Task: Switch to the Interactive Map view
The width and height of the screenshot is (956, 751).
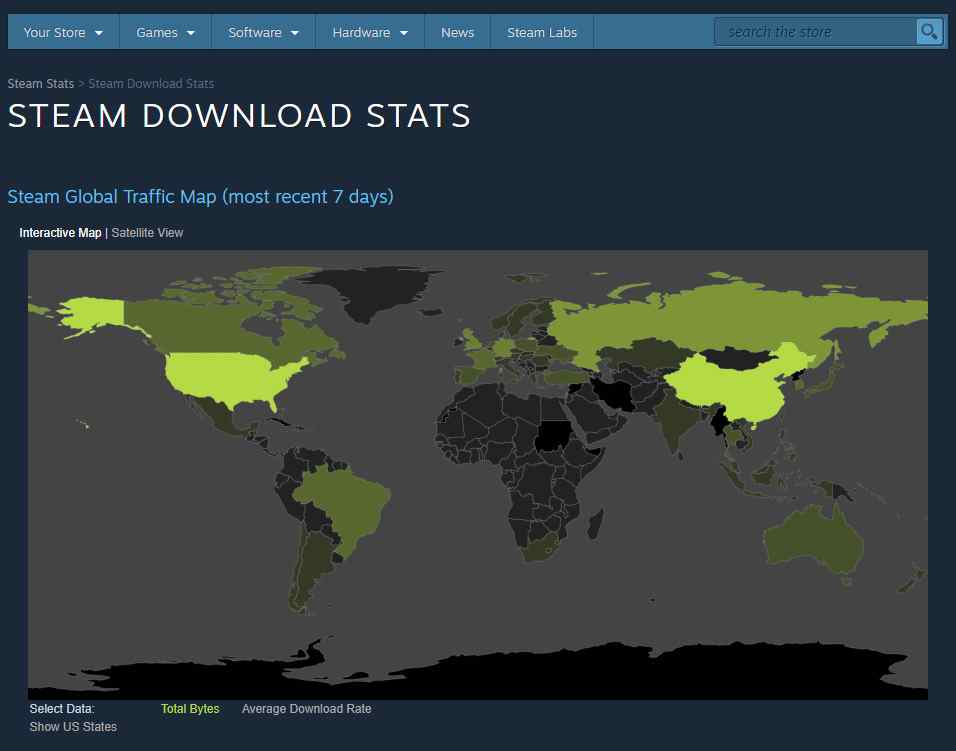Action: click(x=60, y=232)
